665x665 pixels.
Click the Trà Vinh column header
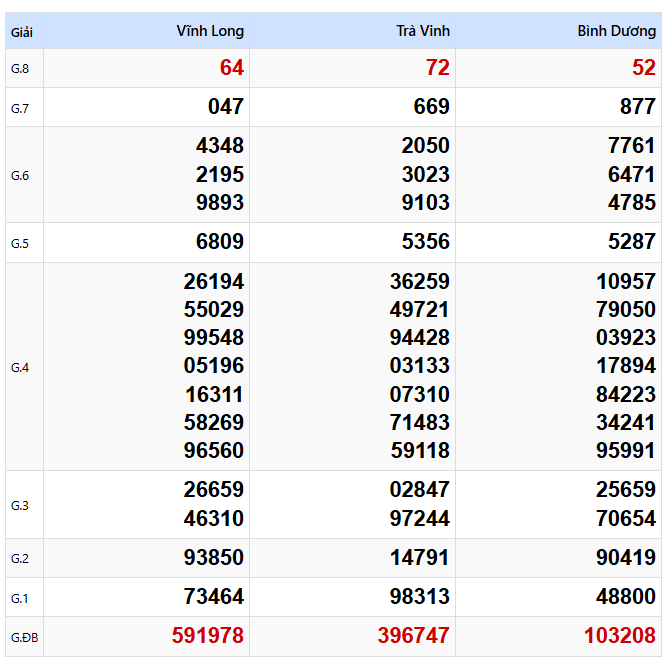423,31
